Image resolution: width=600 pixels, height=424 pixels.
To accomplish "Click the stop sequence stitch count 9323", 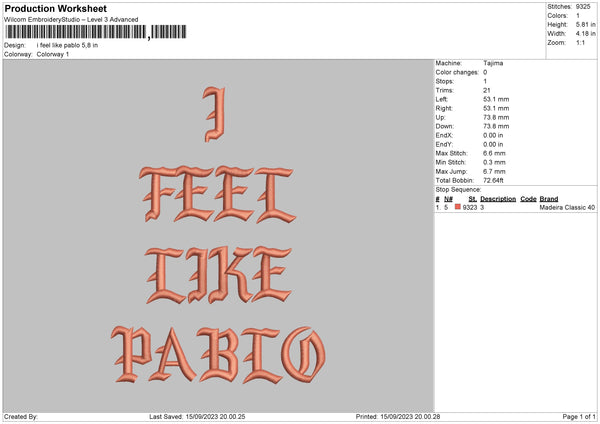I will click(470, 207).
